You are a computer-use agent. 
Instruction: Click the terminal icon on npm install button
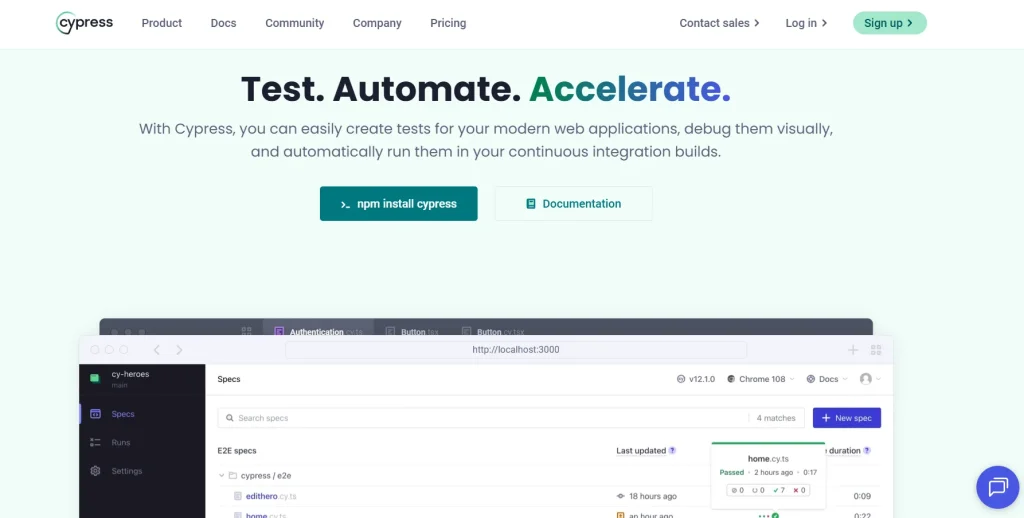point(345,204)
